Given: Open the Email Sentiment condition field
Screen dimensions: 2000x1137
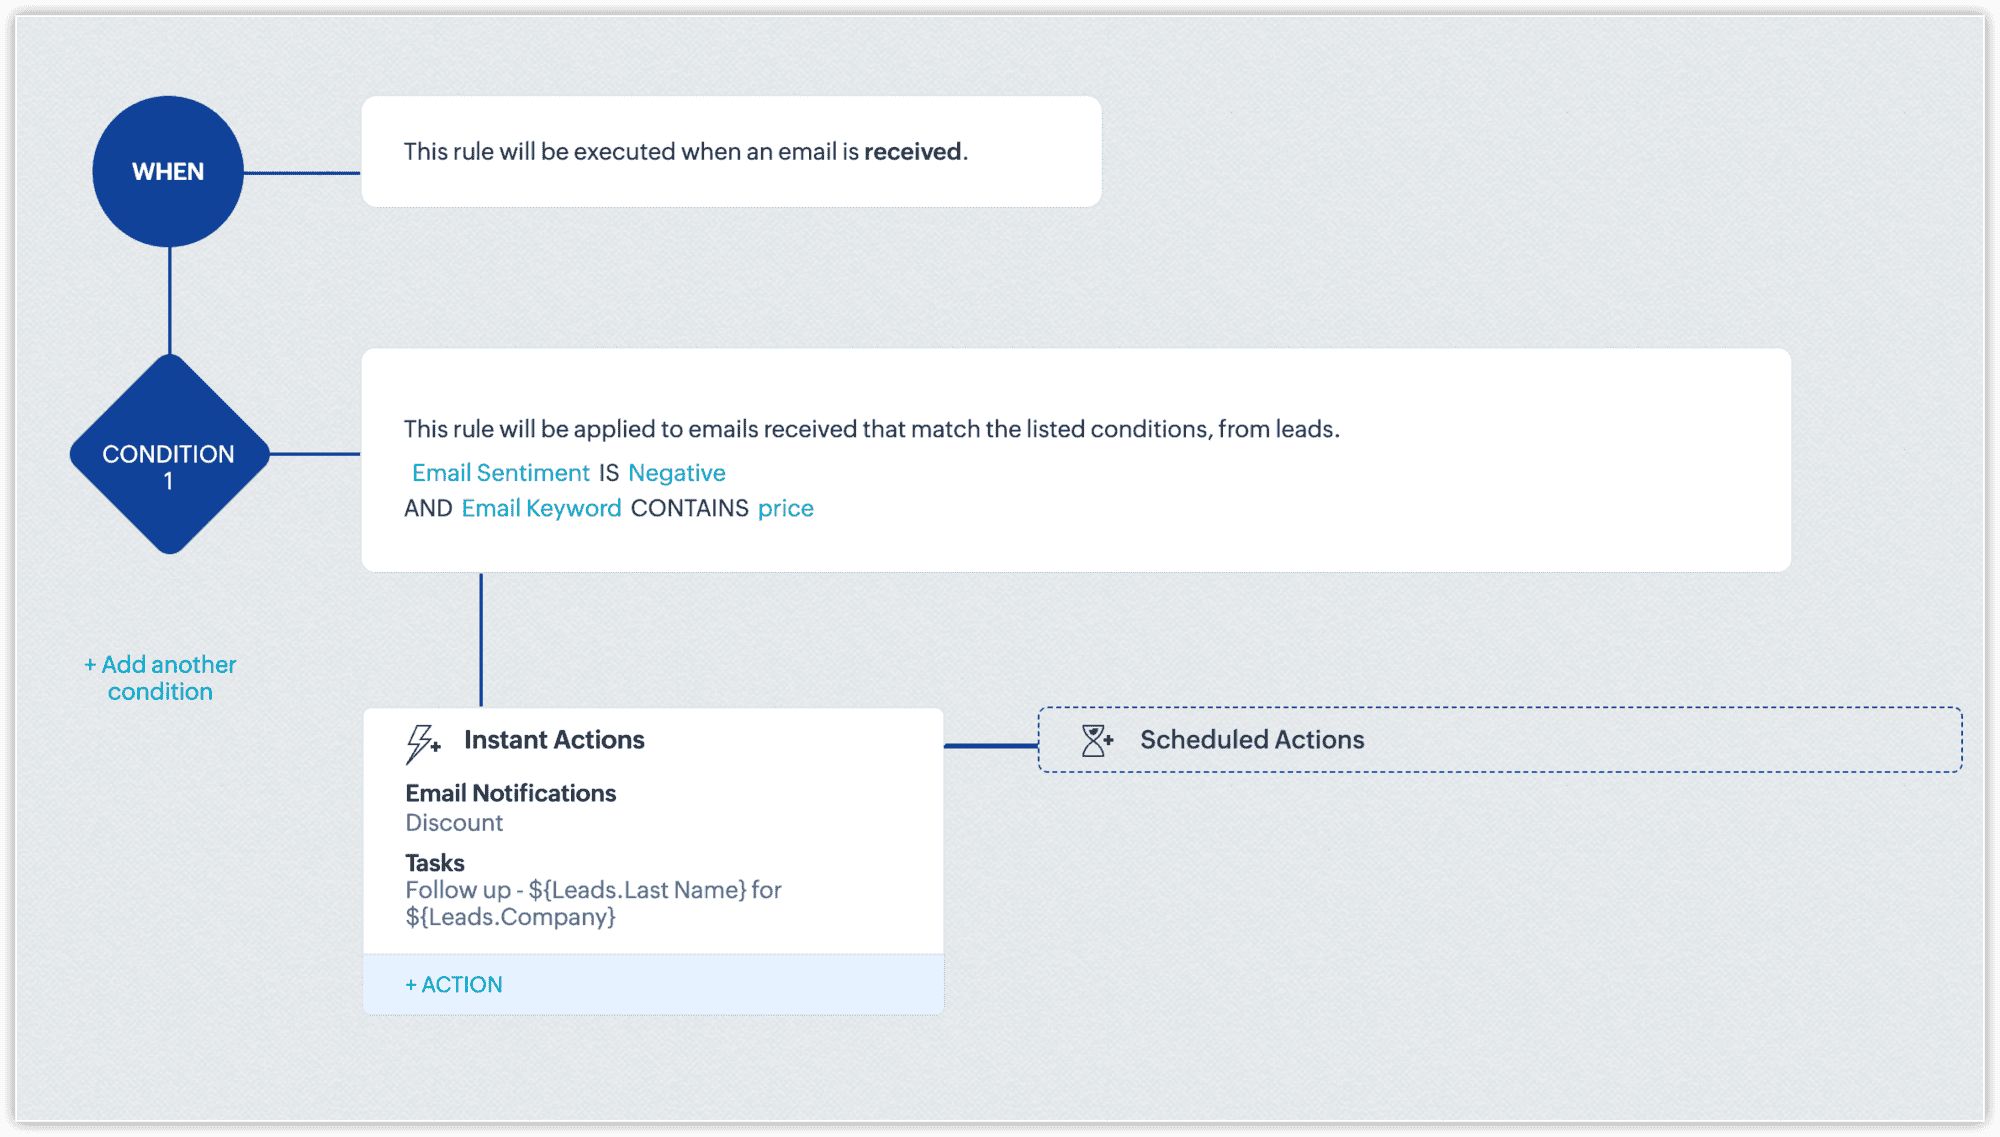Looking at the screenshot, I should 500,473.
